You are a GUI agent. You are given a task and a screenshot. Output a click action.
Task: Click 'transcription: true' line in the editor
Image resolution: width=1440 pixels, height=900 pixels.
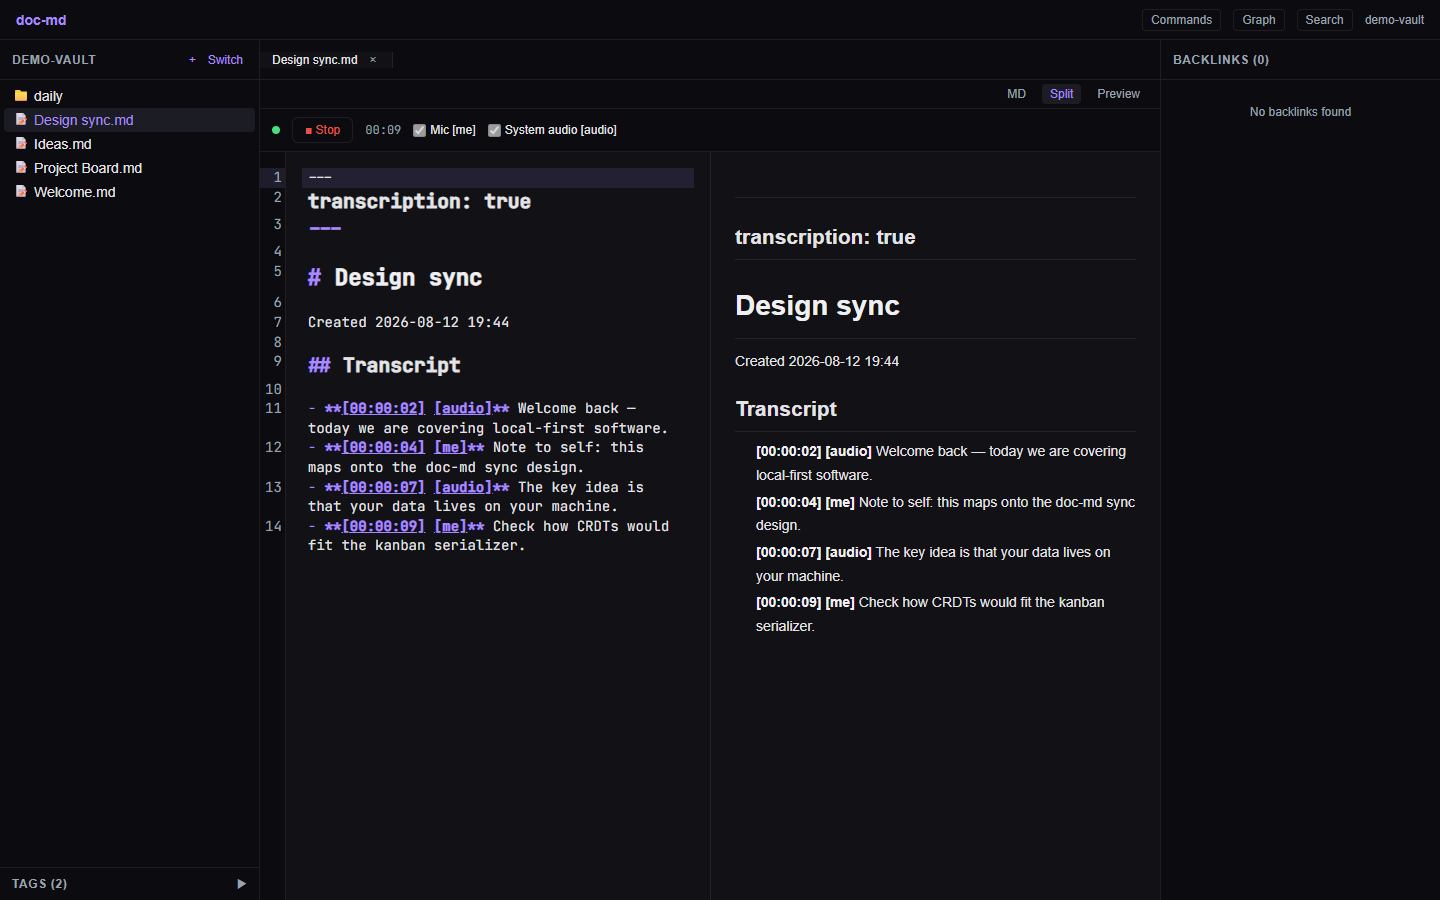pyautogui.click(x=419, y=201)
